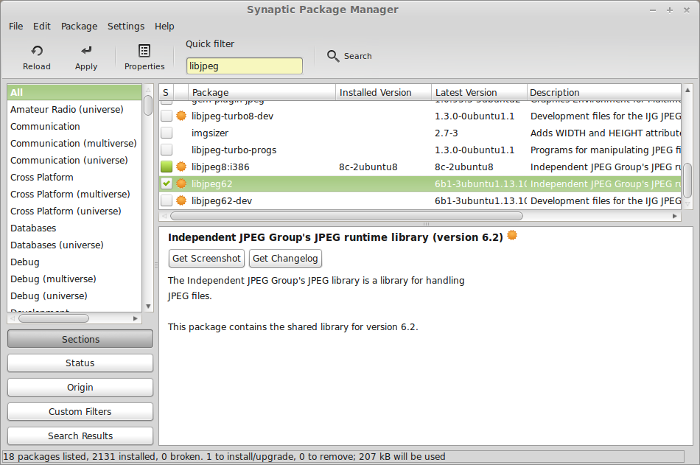
Task: Sort by the Installed Version column header
Action: coord(383,92)
